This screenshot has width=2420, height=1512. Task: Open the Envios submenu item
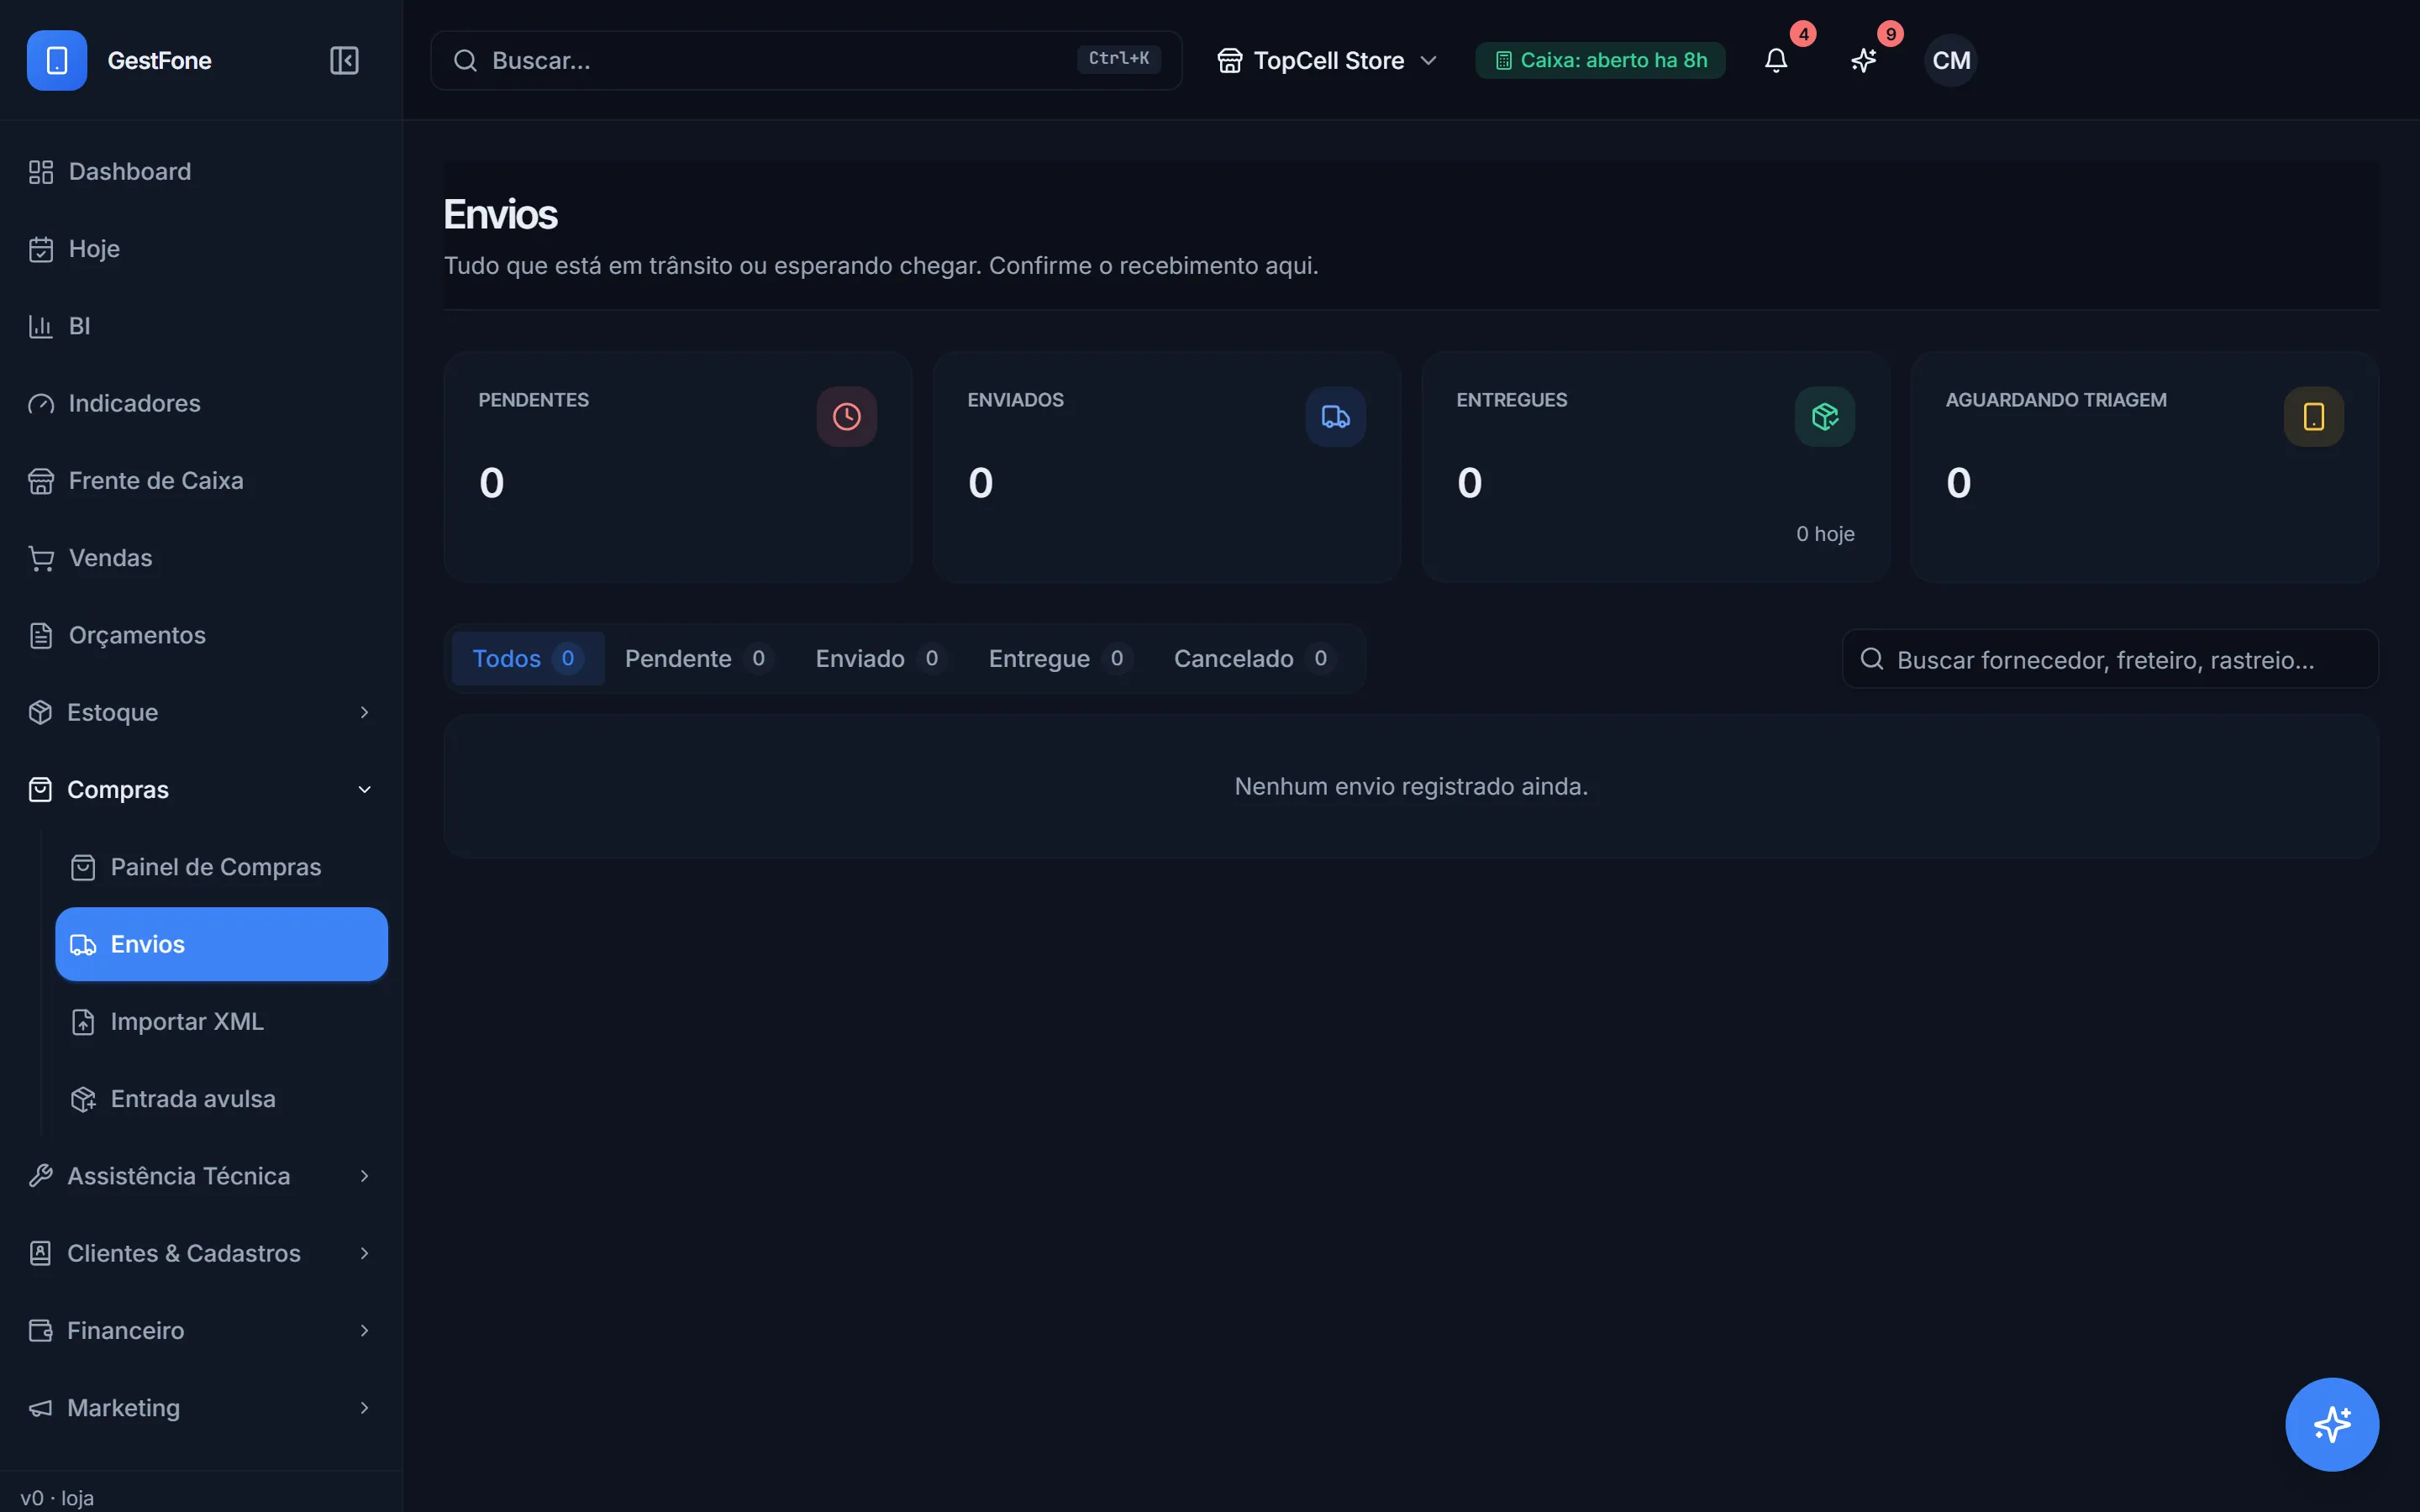(x=221, y=944)
